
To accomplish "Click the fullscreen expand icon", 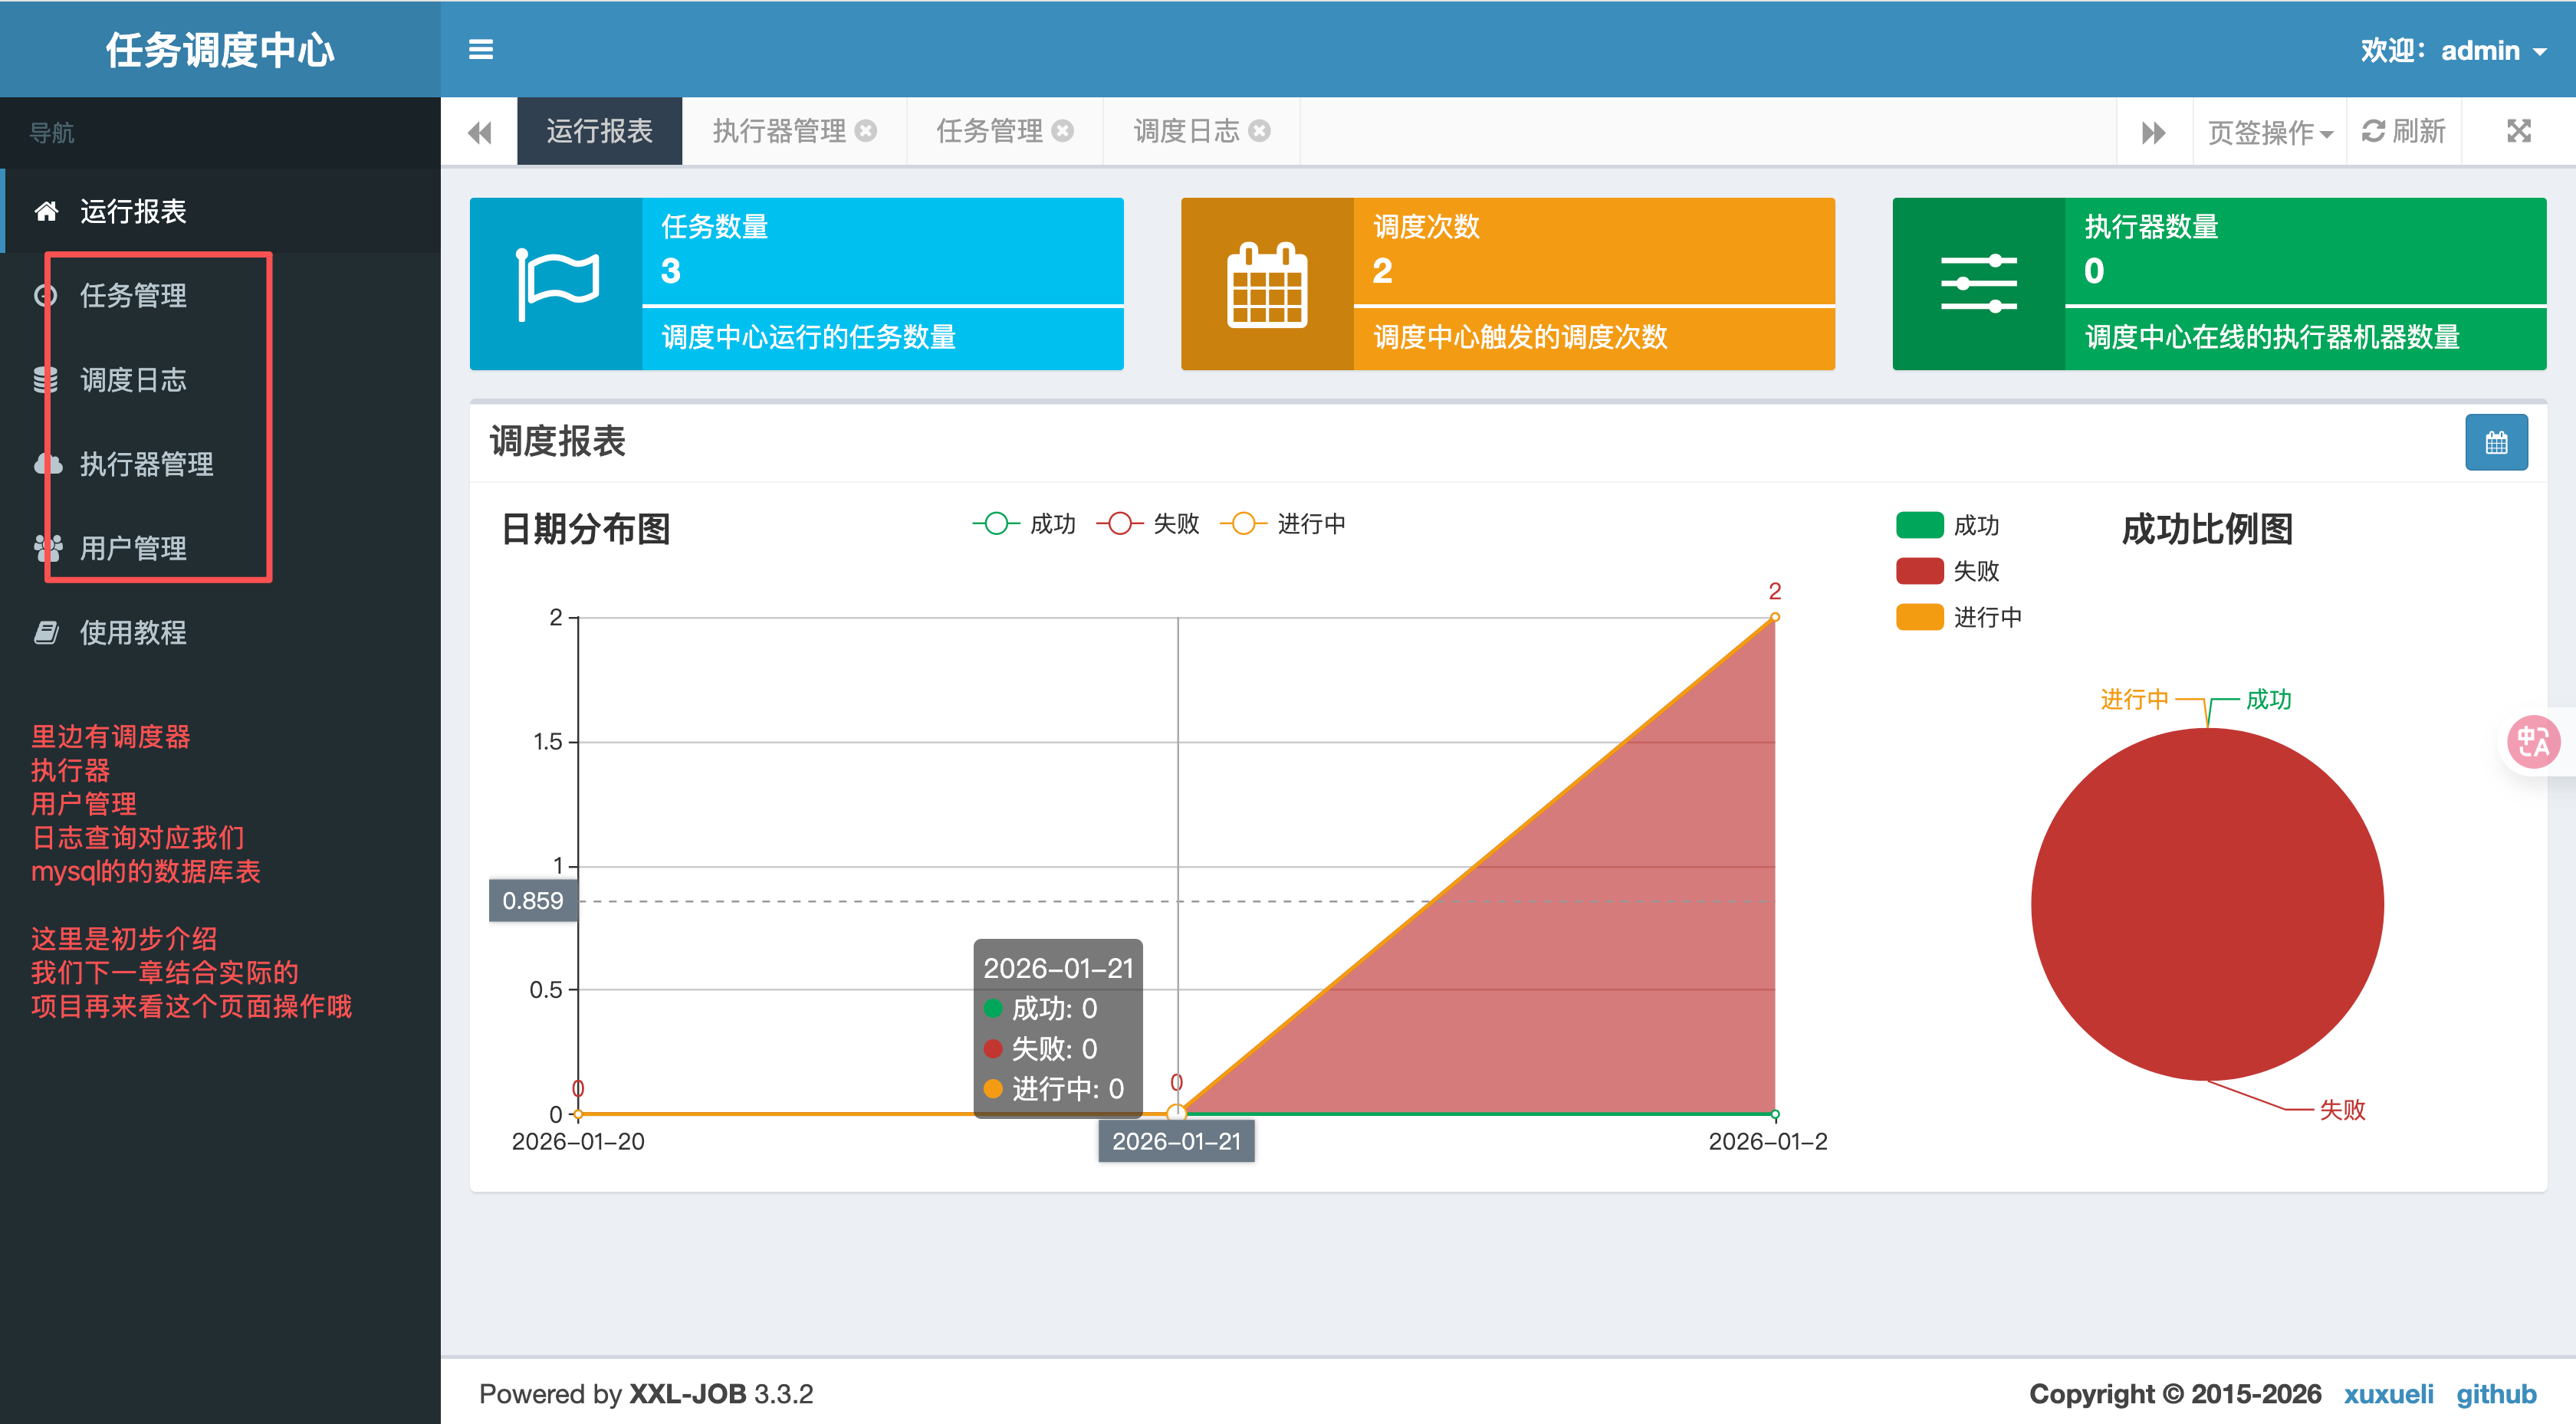I will 2518,131.
